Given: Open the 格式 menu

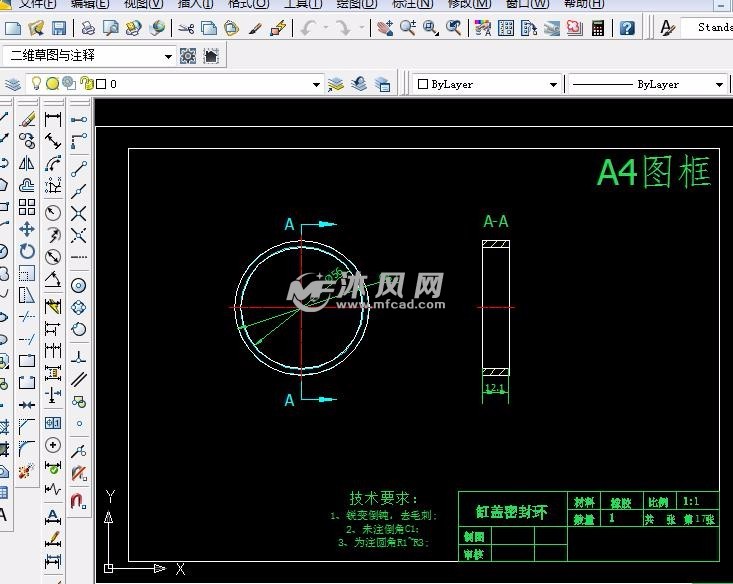Looking at the screenshot, I should click(248, 4).
